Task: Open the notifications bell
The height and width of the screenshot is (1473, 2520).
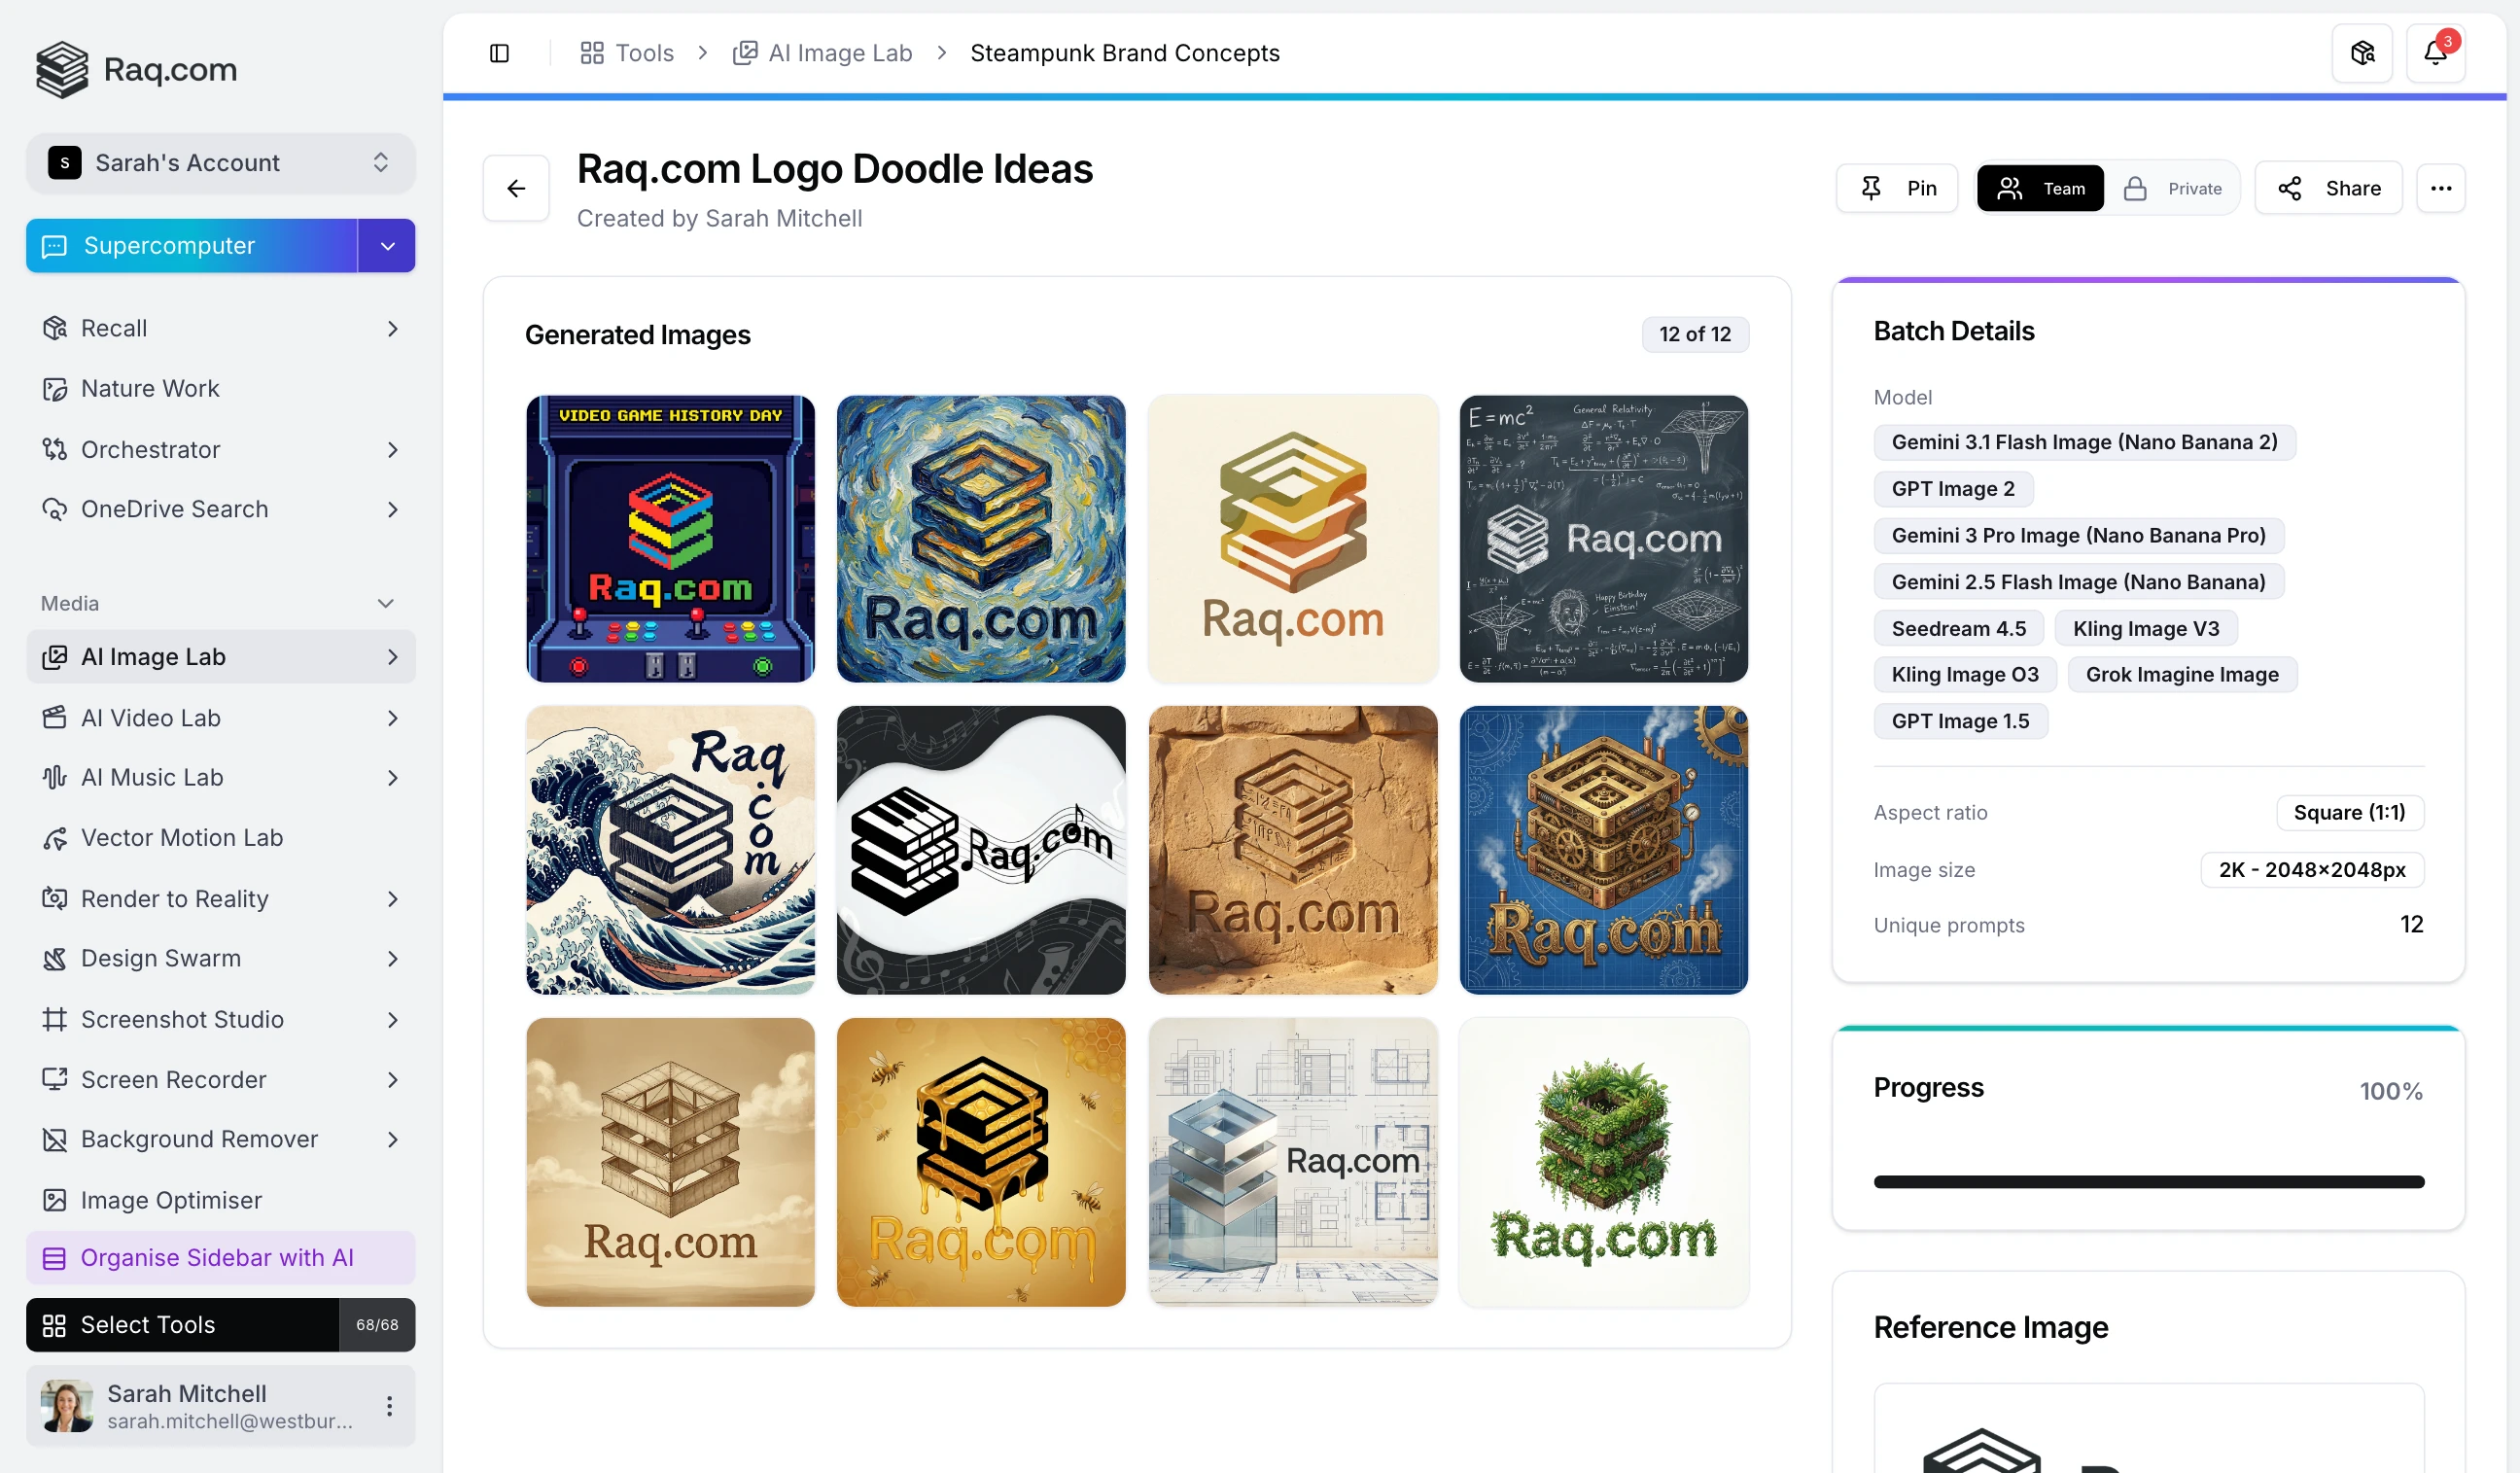Action: 2435,52
